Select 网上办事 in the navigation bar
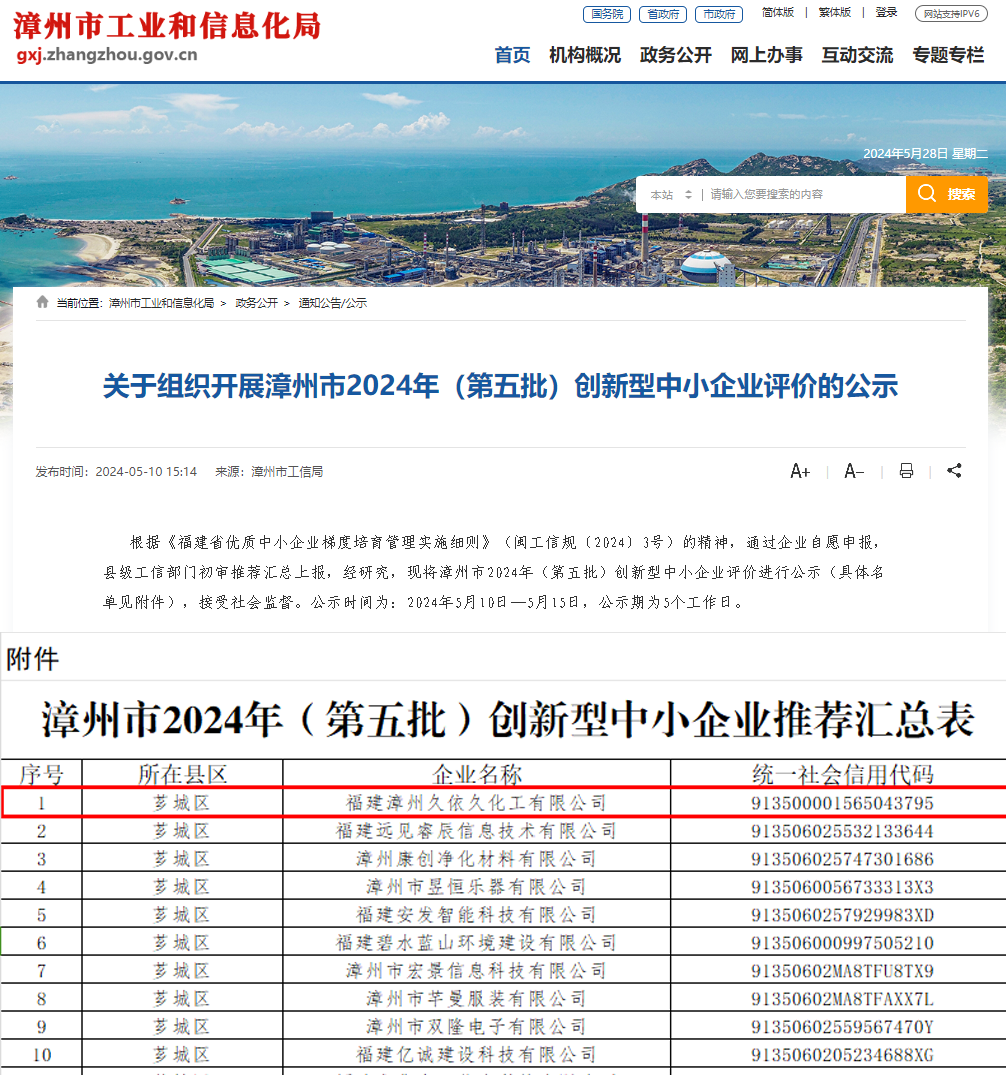 (x=766, y=55)
